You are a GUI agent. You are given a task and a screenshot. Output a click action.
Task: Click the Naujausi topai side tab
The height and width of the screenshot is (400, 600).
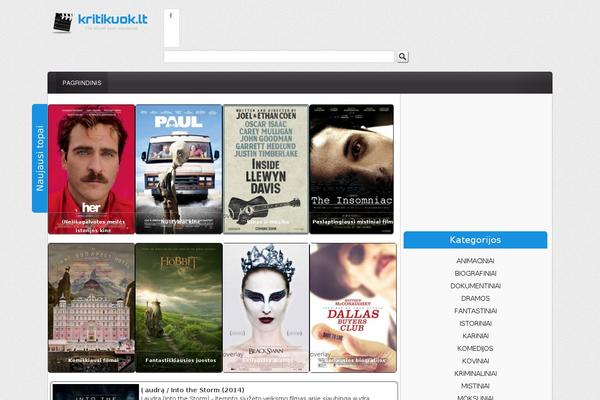point(40,158)
